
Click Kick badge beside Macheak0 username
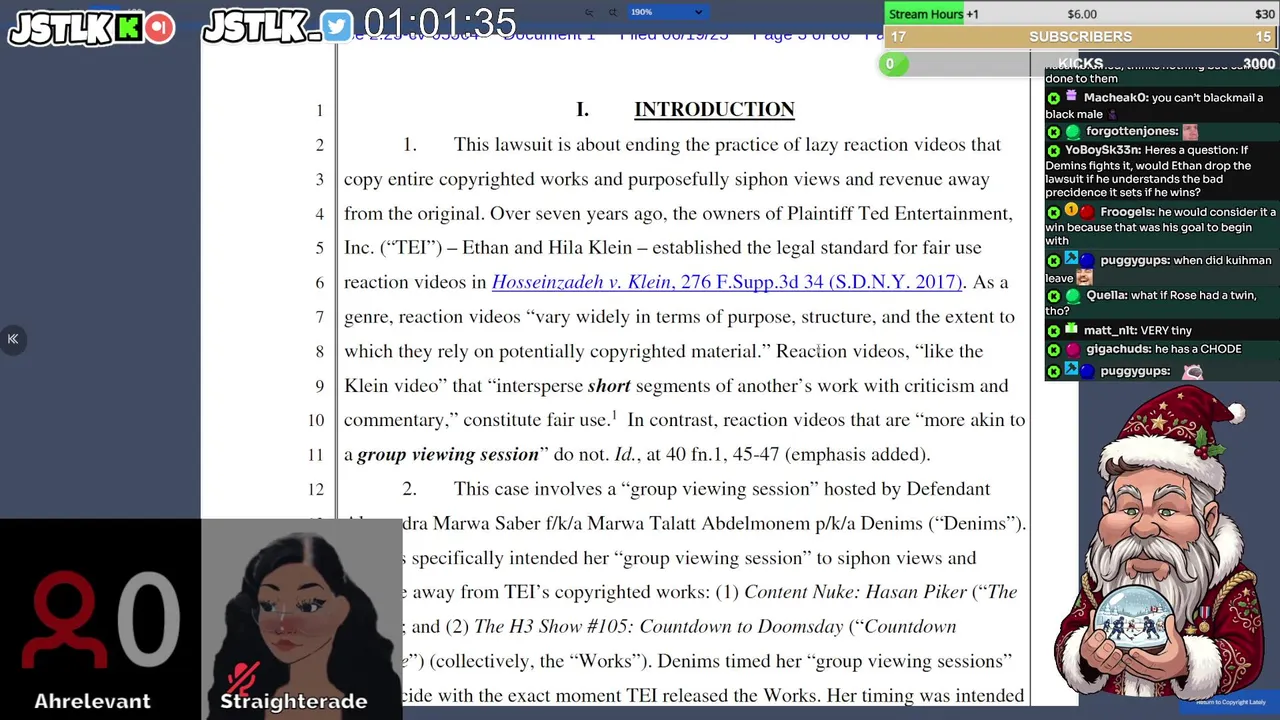click(1053, 98)
